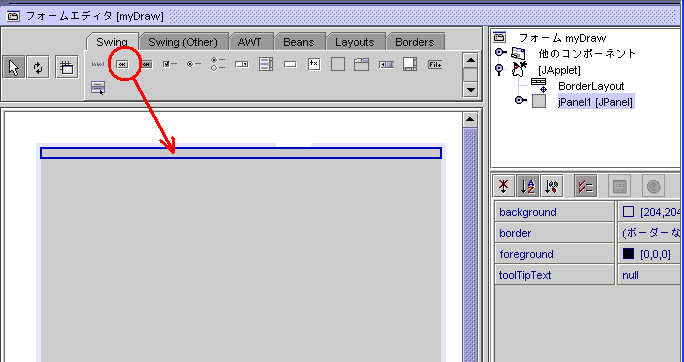Click the form area vertical scrollbar track

470,244
